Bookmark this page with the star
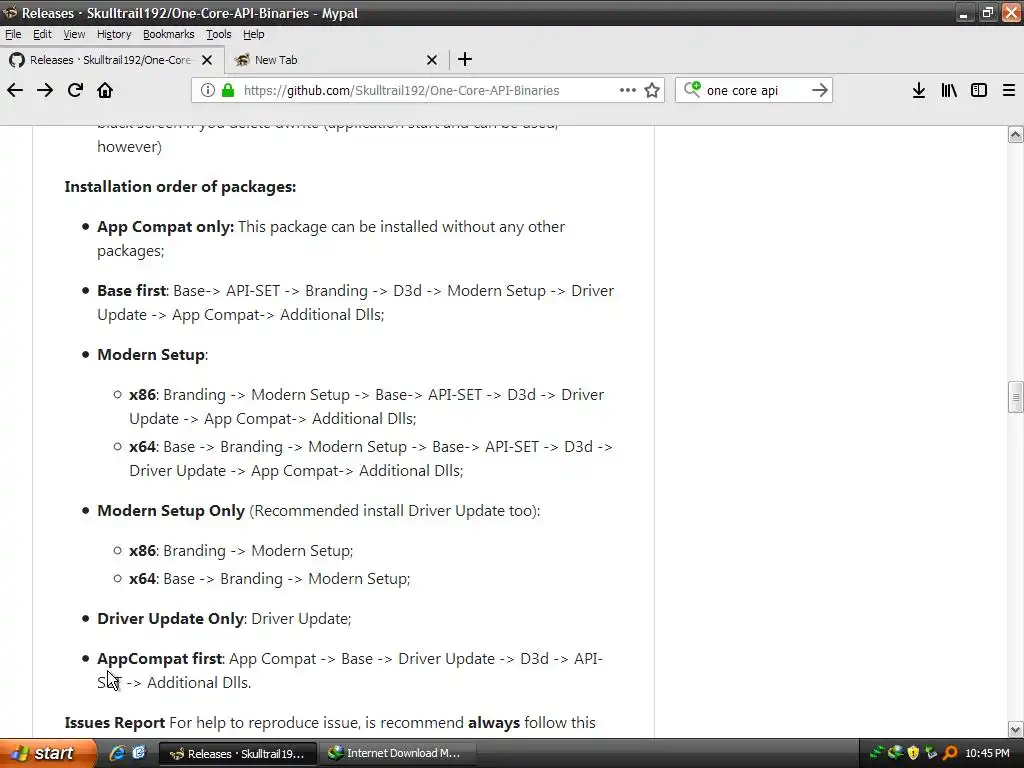This screenshot has height=768, width=1024. [652, 90]
